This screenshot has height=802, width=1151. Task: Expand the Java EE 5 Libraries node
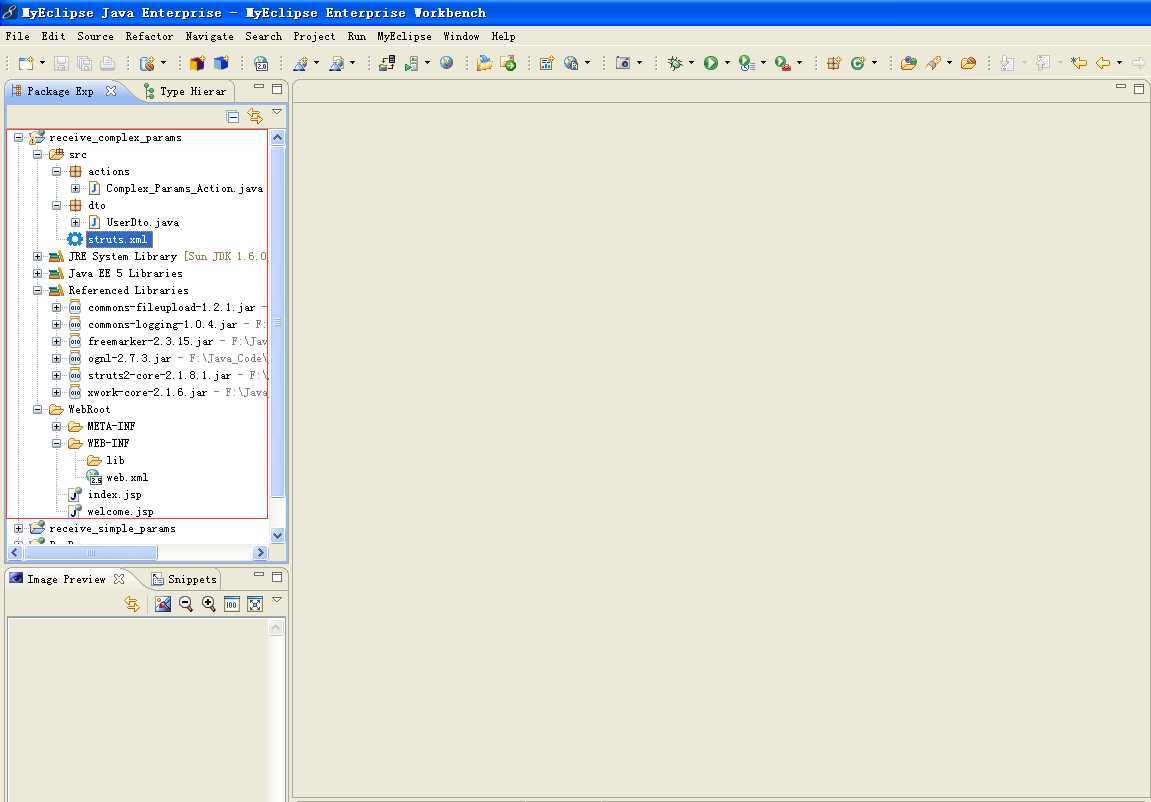click(x=37, y=274)
